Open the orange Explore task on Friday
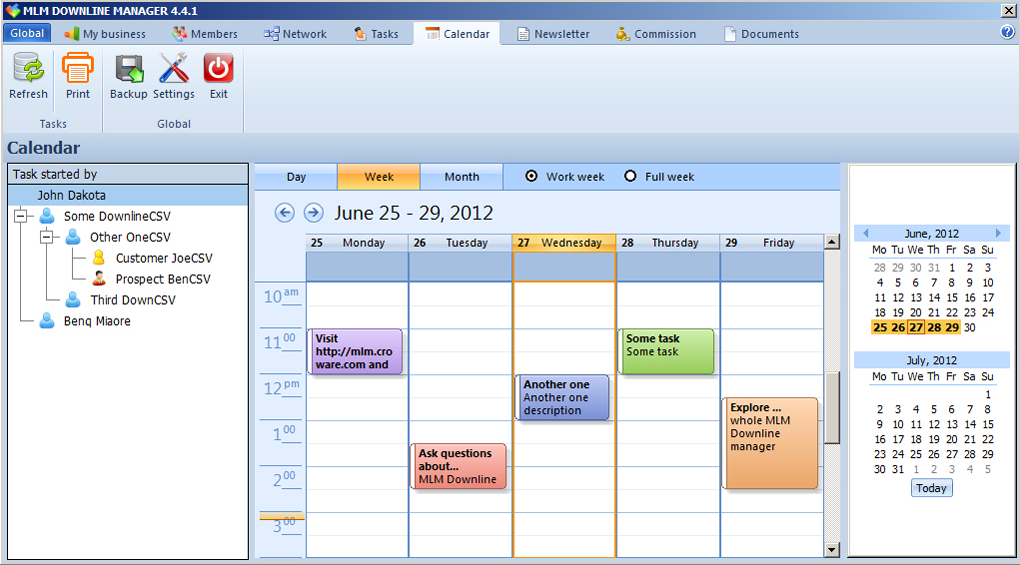The height and width of the screenshot is (565, 1020). (x=769, y=443)
